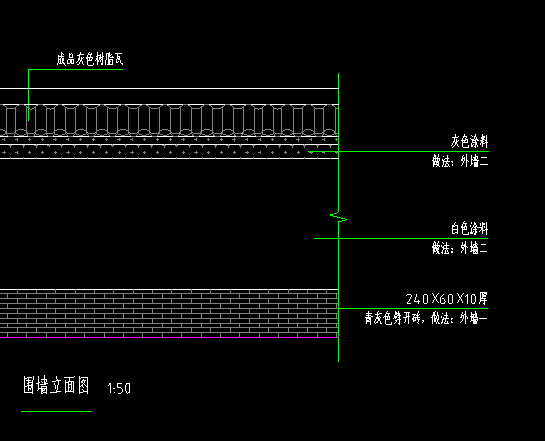Select the 灰色涂料 label

click(x=470, y=141)
